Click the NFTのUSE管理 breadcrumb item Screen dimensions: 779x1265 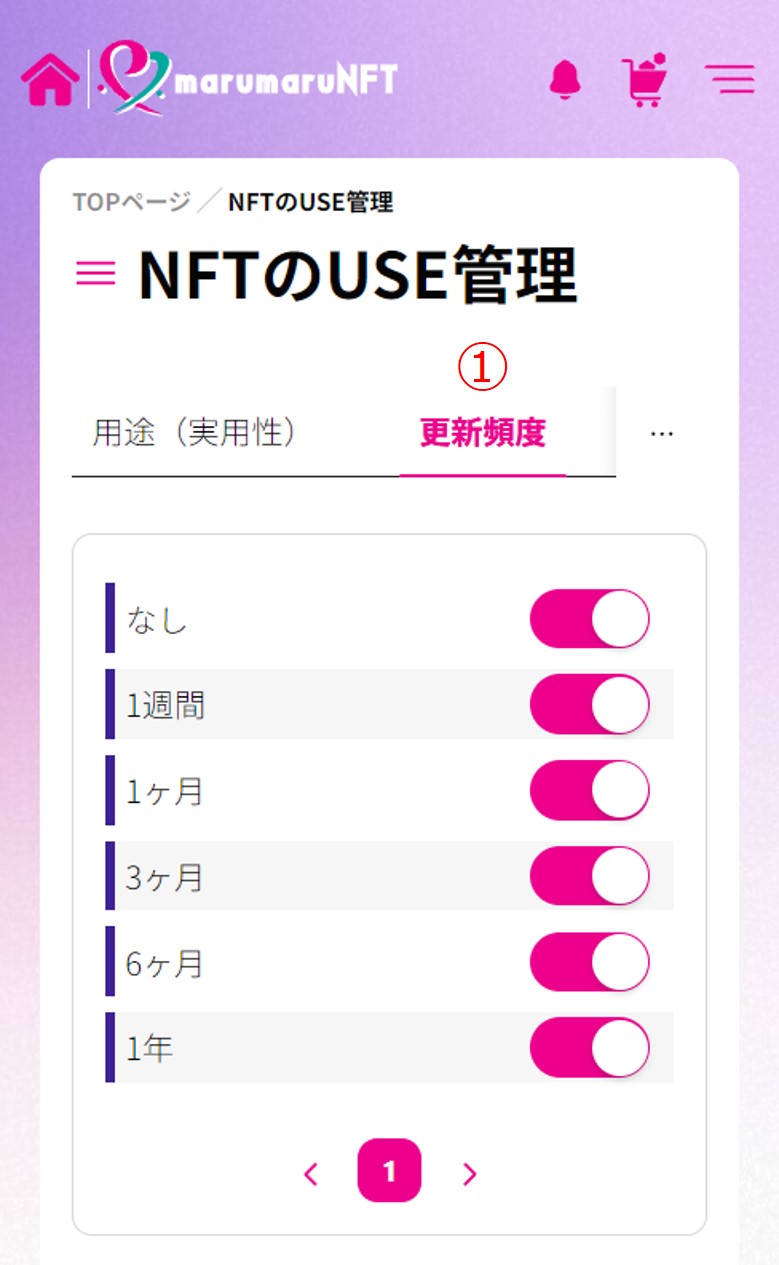click(x=311, y=202)
